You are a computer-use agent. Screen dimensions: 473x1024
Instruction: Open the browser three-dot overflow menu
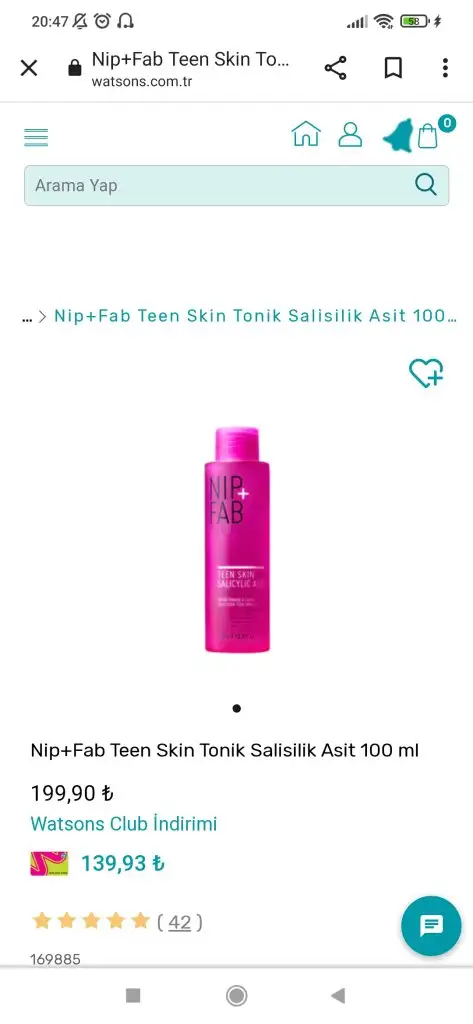coord(445,68)
